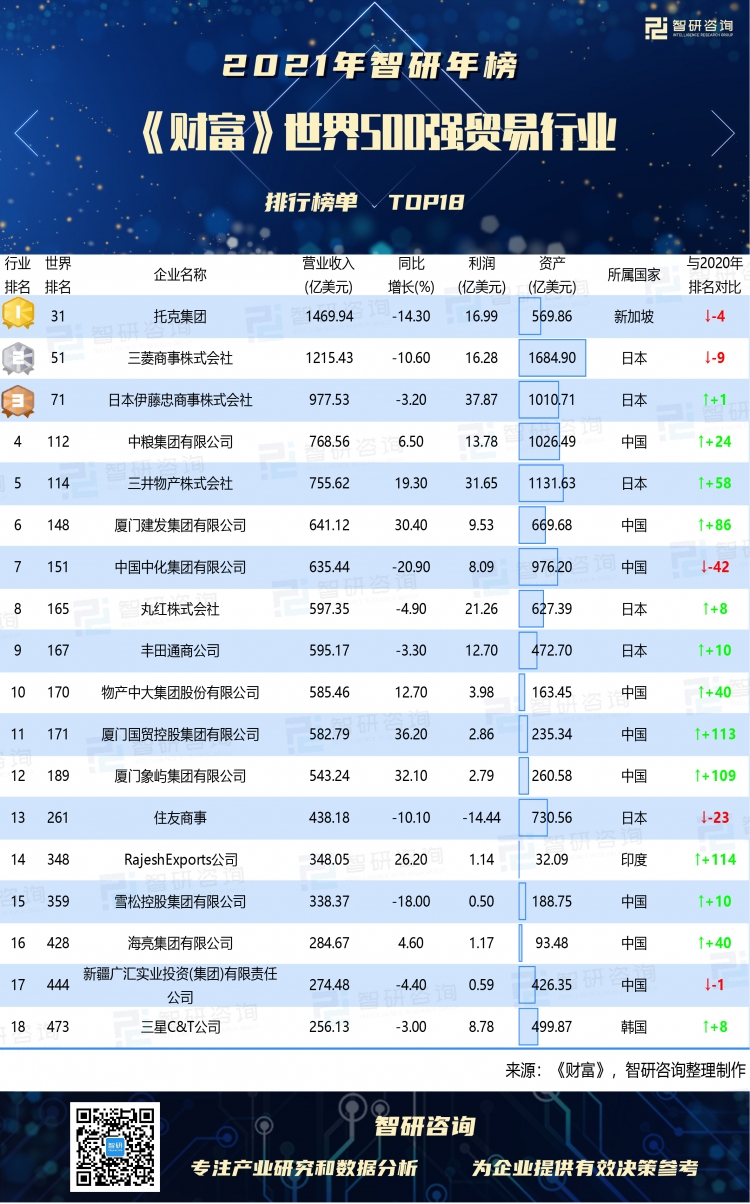Click company name 托克集团
The height and width of the screenshot is (1204, 750).
coord(180,316)
